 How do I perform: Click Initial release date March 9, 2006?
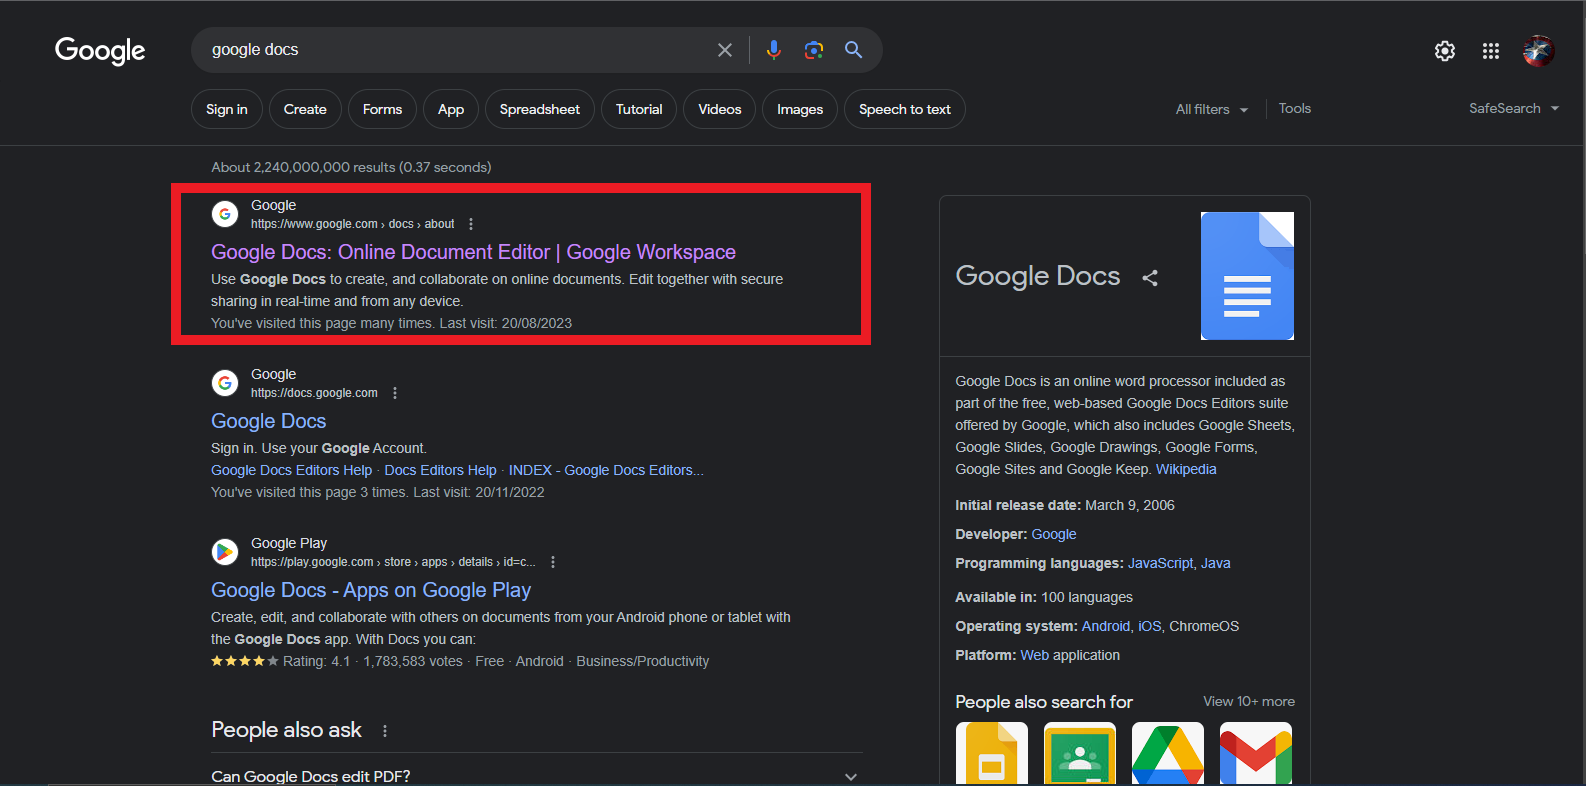1065,505
